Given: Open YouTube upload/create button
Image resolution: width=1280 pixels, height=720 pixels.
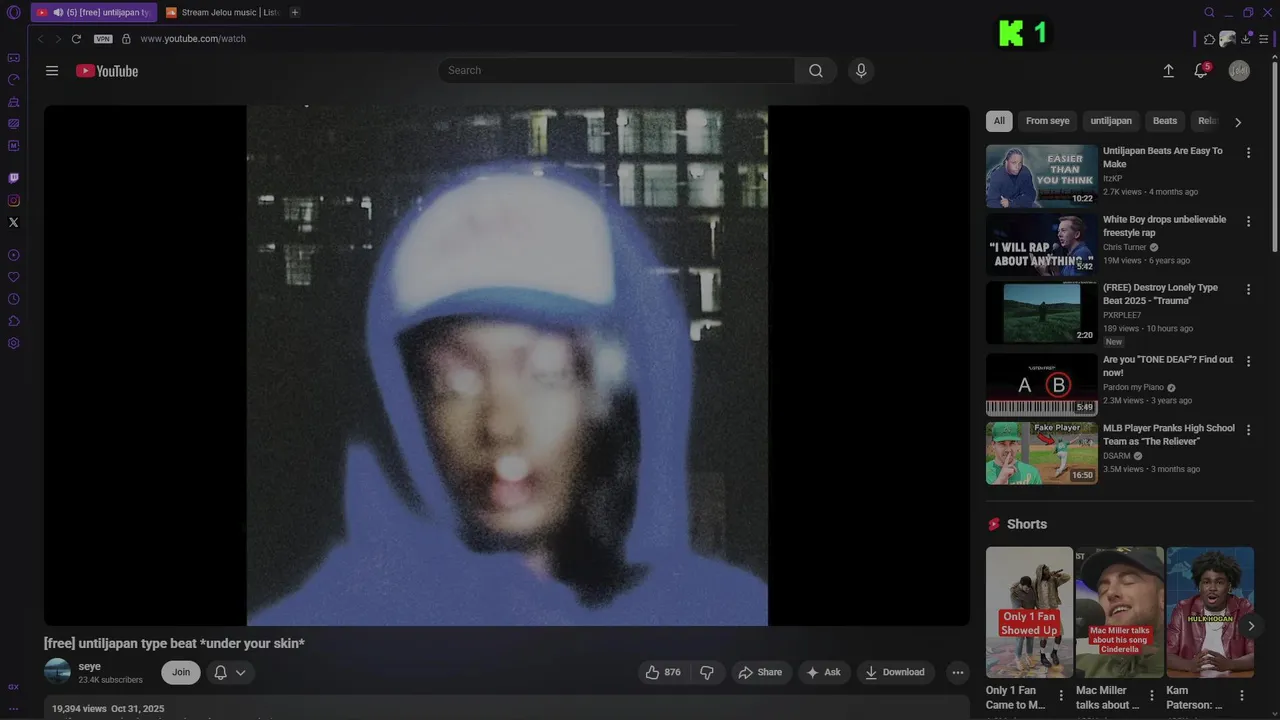Looking at the screenshot, I should click(1168, 71).
